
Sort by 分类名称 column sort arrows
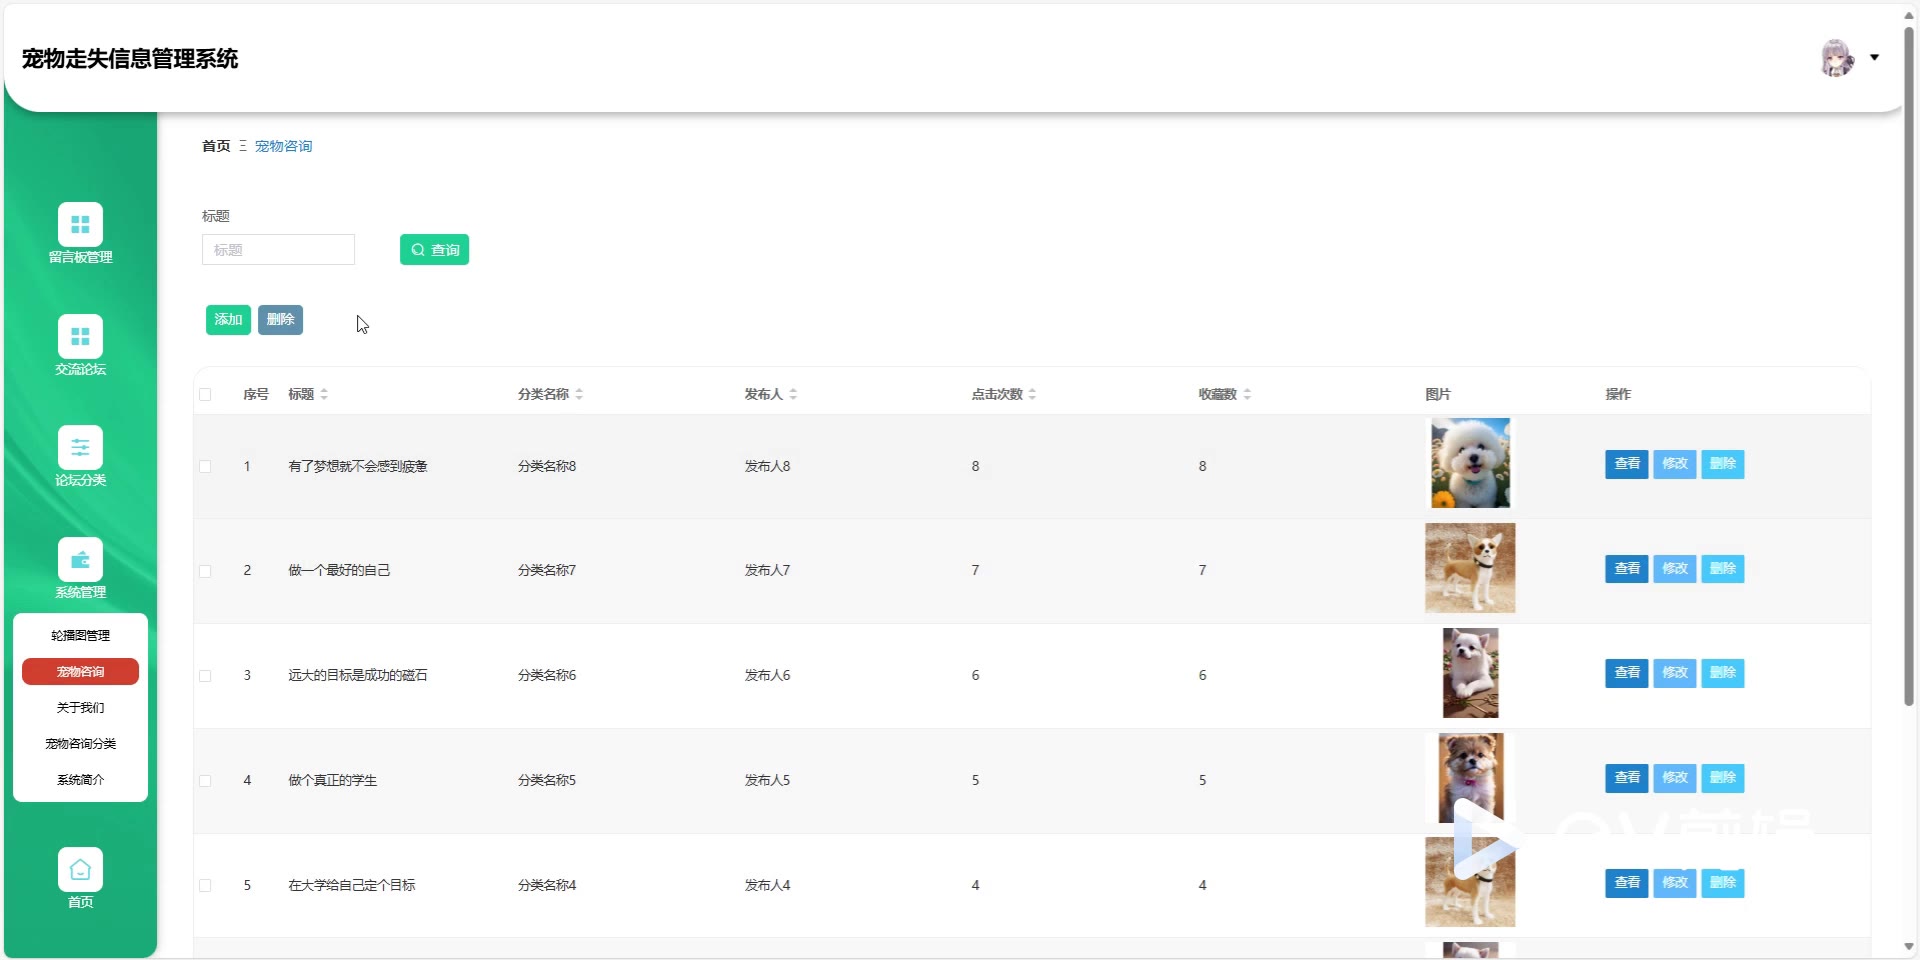[x=579, y=395]
